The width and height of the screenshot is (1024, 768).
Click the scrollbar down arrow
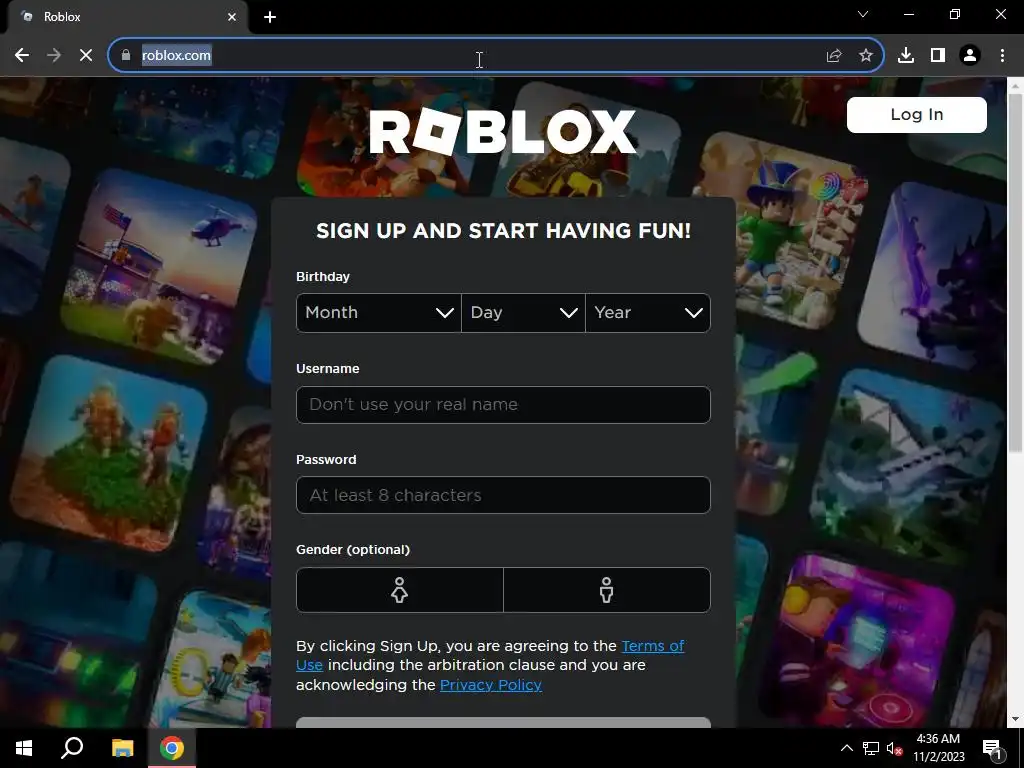[1016, 720]
